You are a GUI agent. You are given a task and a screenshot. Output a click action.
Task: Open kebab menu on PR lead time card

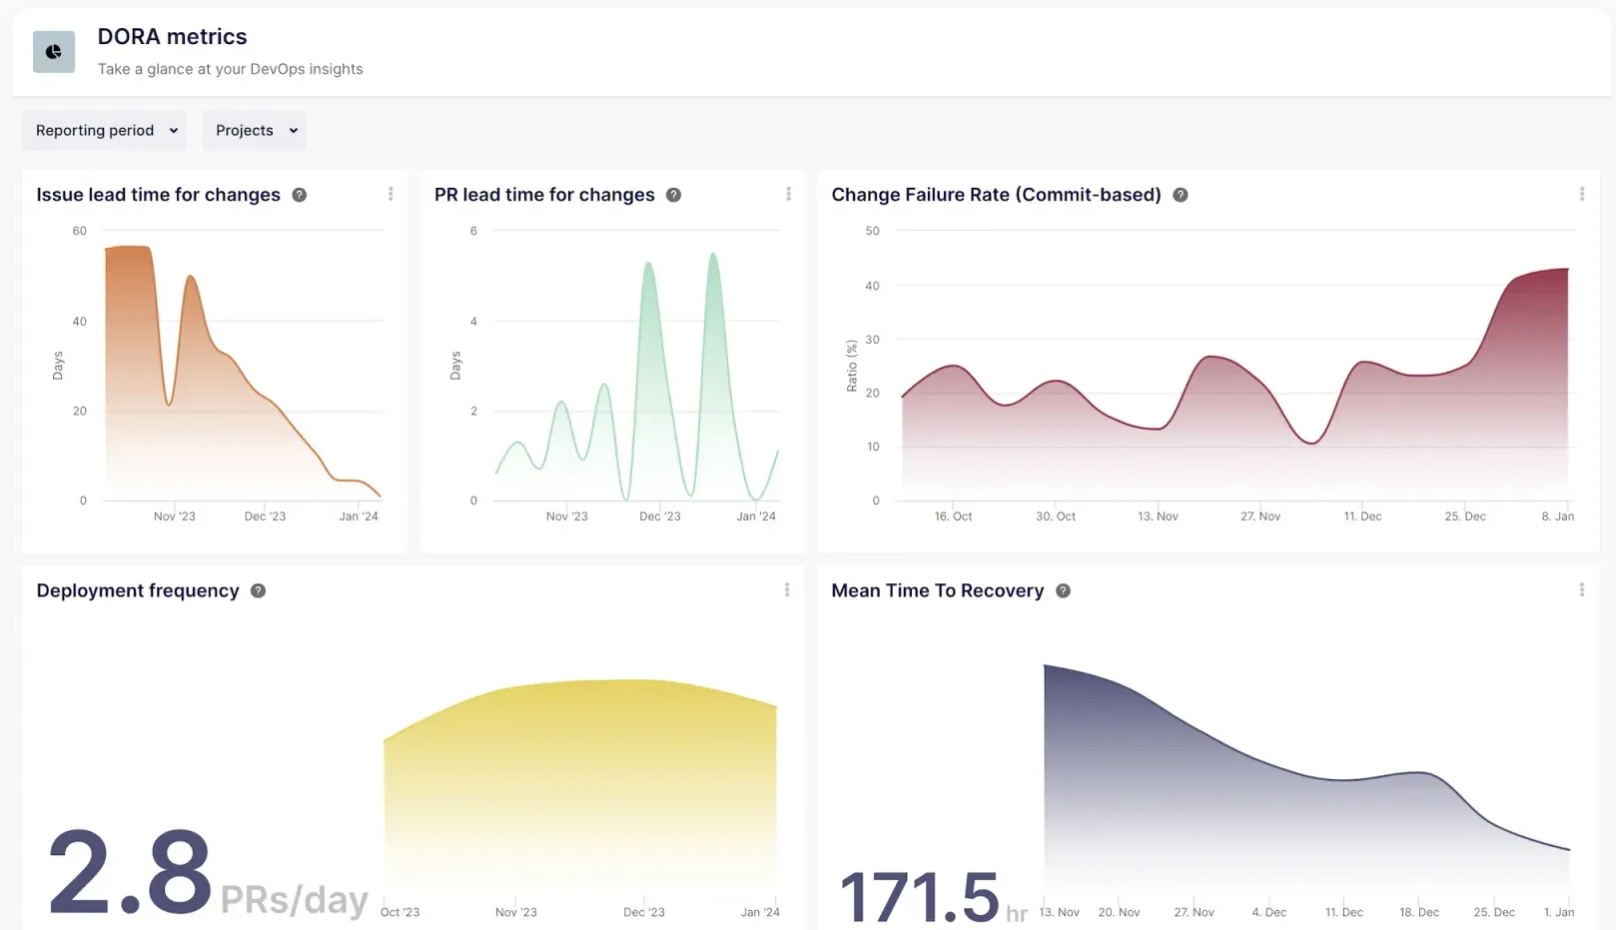(788, 194)
